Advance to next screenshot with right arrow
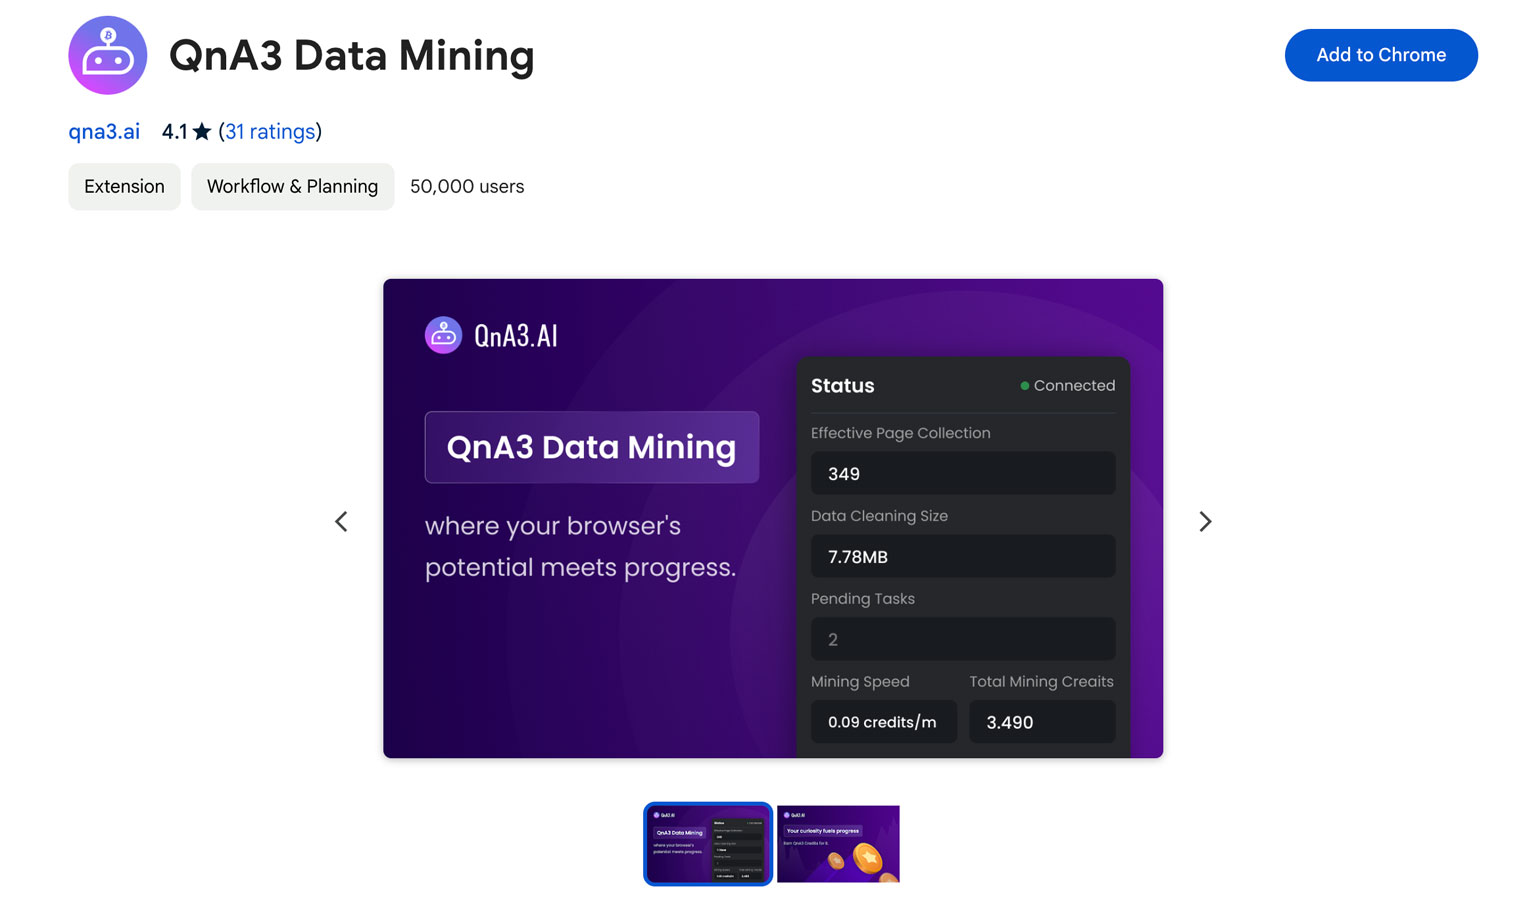 tap(1205, 521)
